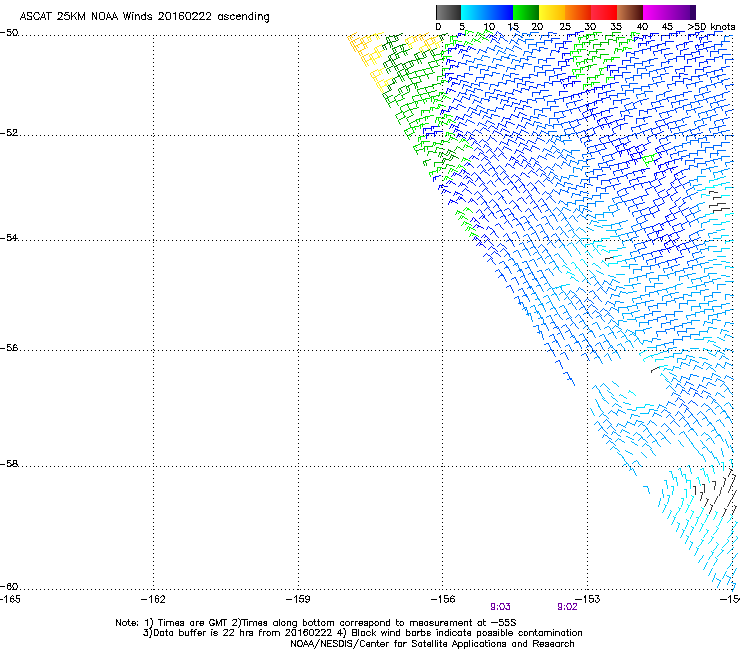
Task: Click the orange 25-30 knots color bar segment
Action: coord(578,12)
